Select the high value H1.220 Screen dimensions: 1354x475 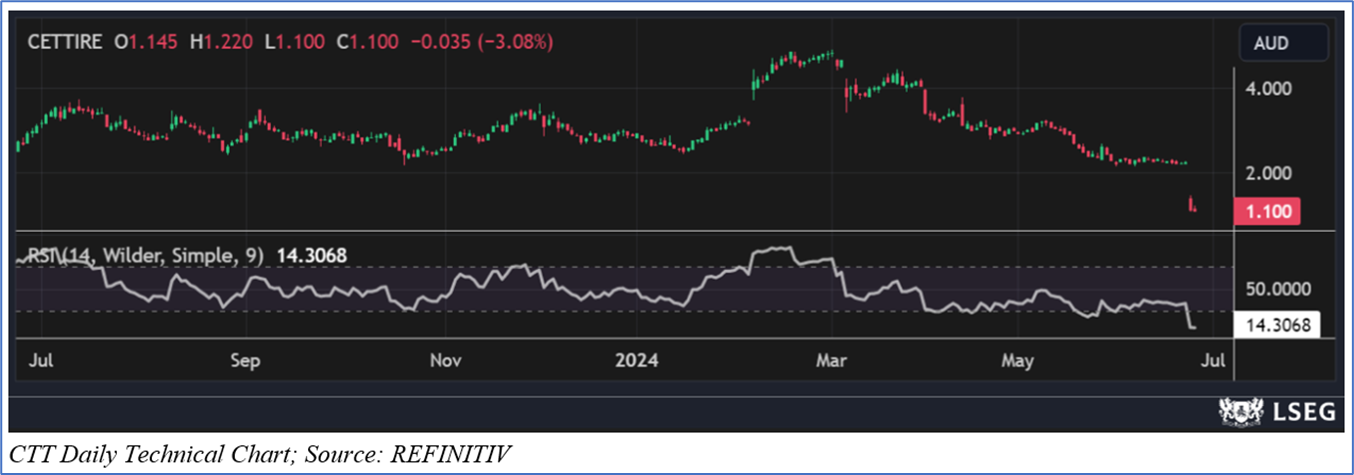point(222,42)
